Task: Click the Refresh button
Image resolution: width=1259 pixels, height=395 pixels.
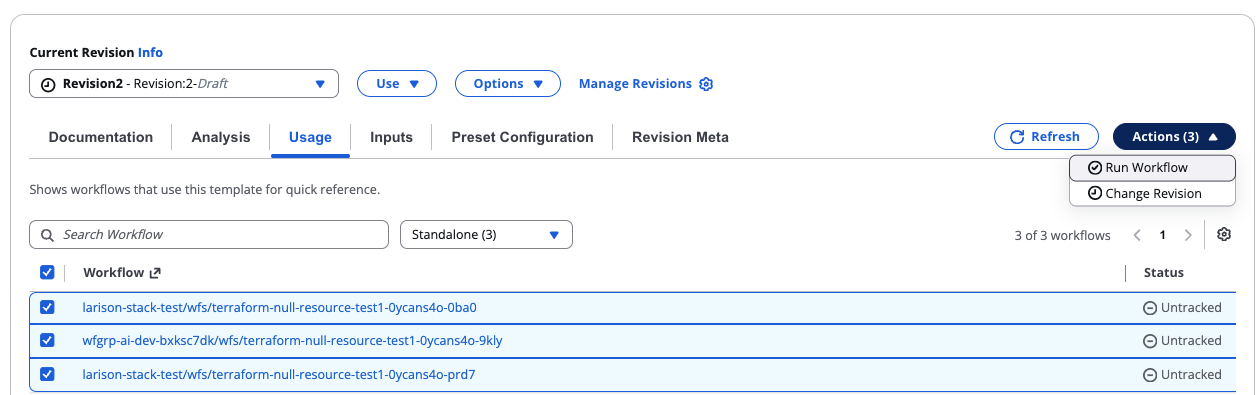Action: pyautogui.click(x=1046, y=137)
